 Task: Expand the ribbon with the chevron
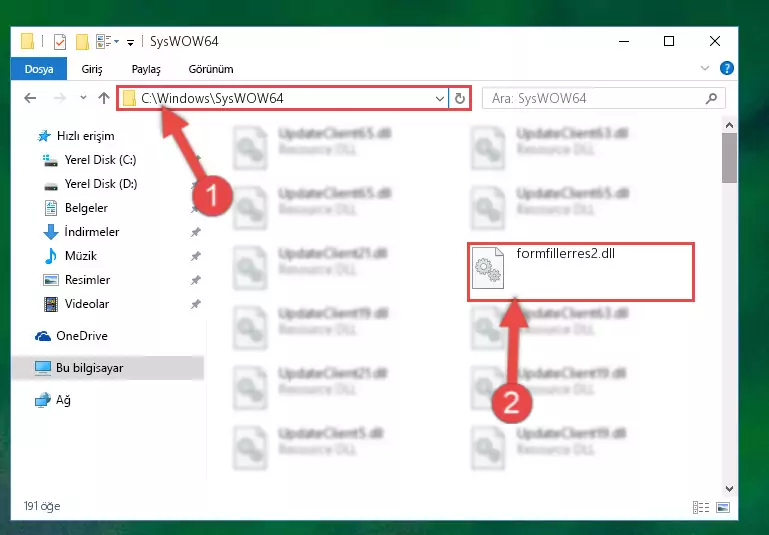(705, 68)
